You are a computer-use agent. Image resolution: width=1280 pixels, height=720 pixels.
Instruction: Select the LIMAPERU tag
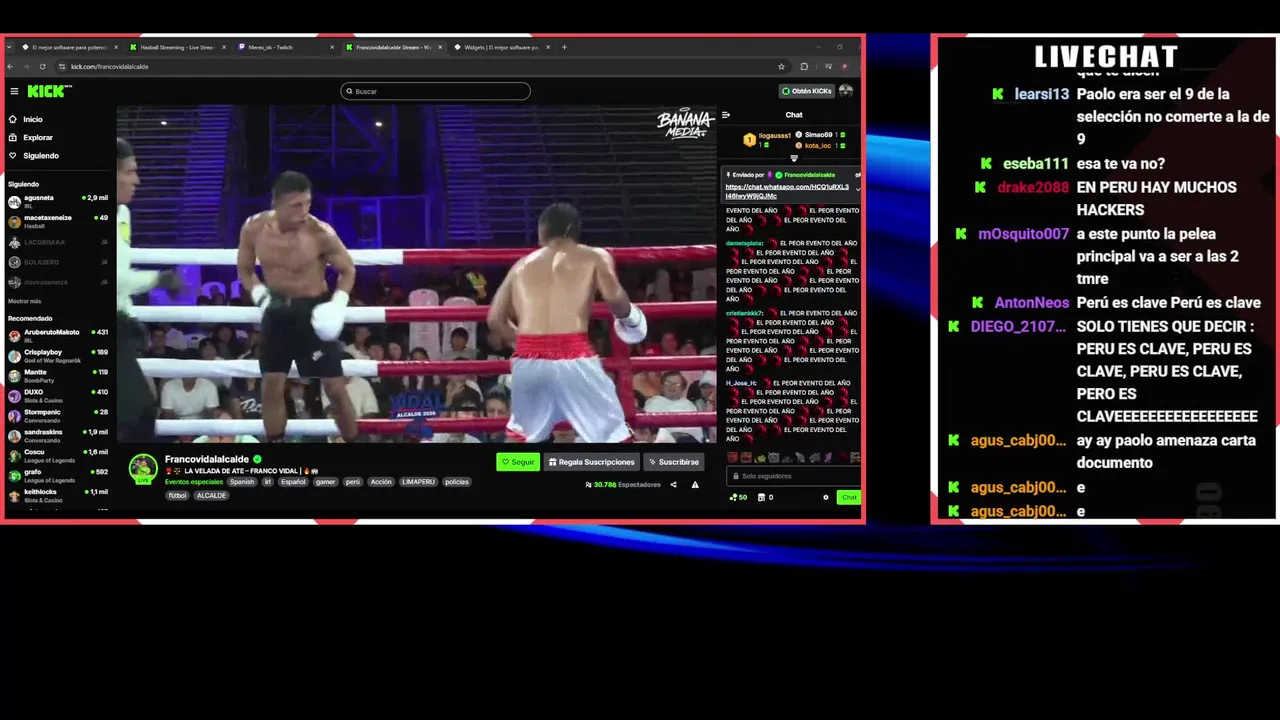419,482
